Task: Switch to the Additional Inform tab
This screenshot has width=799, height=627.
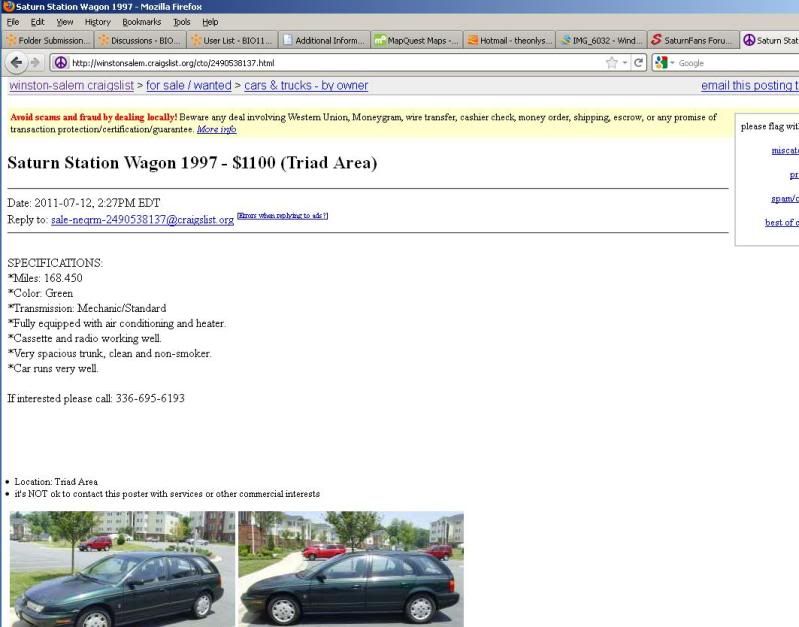Action: pyautogui.click(x=324, y=40)
